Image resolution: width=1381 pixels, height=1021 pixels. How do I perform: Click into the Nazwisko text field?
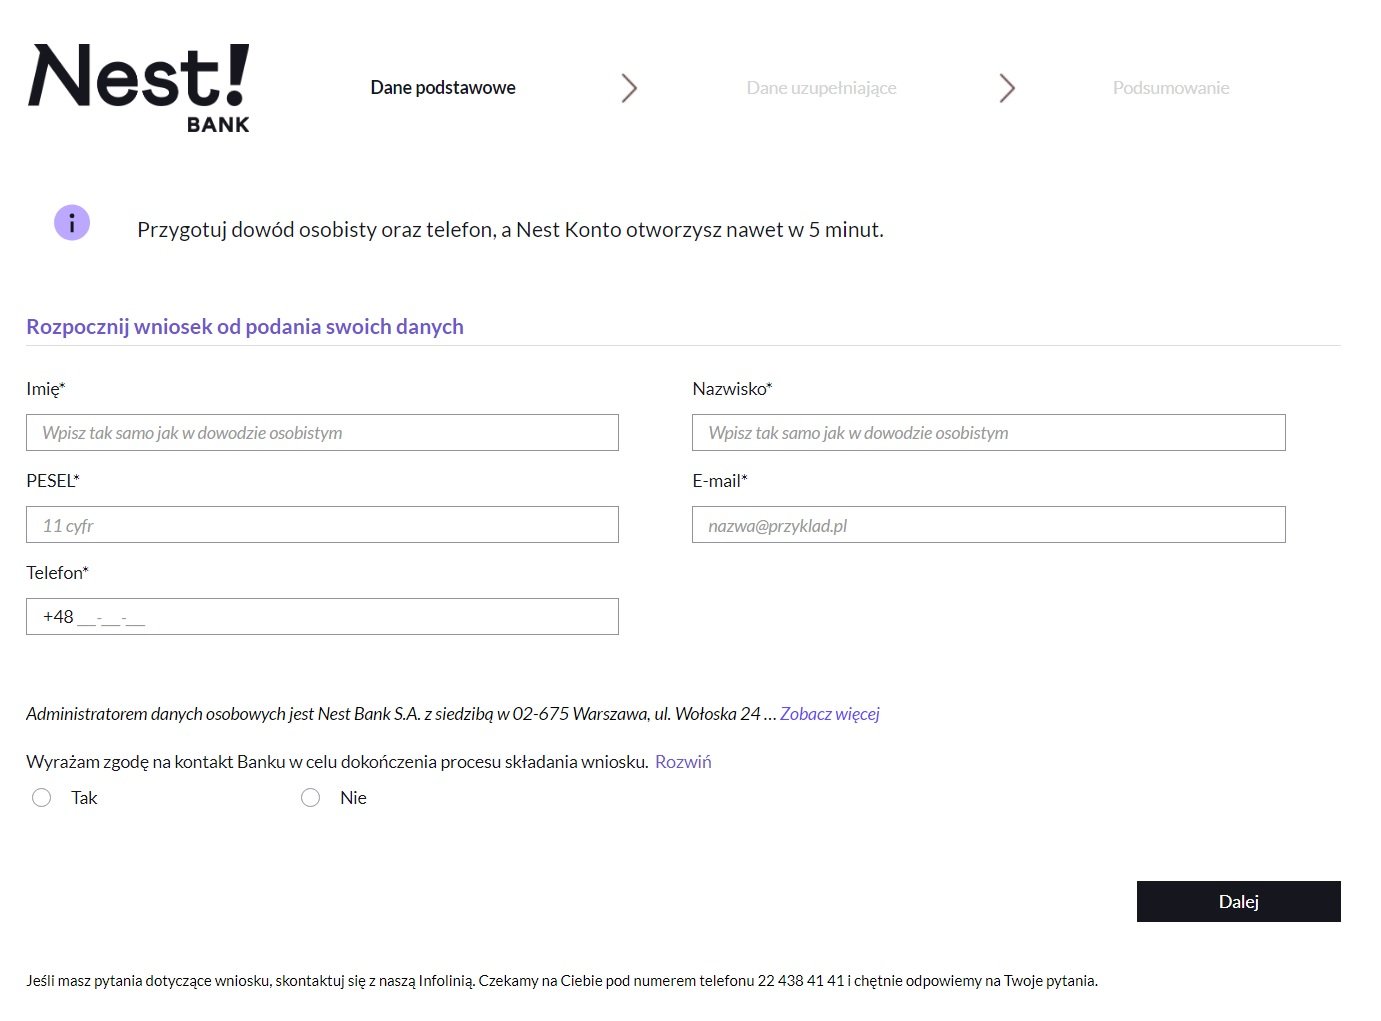[x=988, y=433]
